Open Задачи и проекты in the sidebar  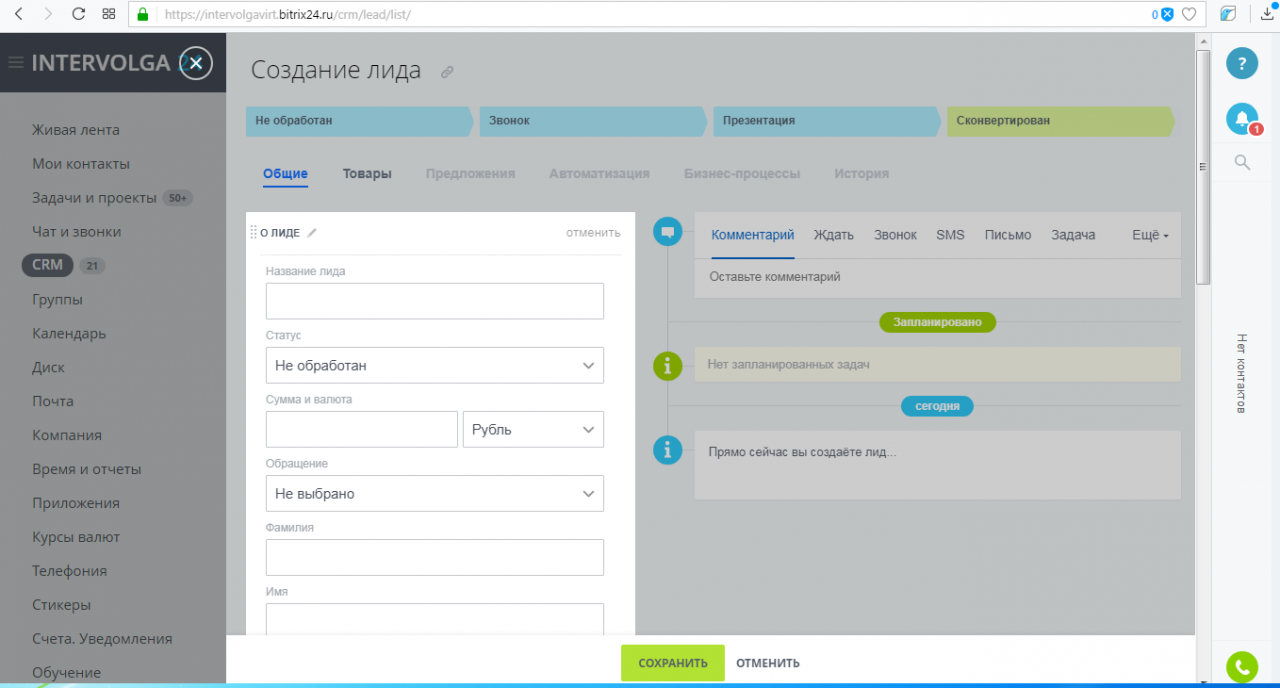pos(94,197)
